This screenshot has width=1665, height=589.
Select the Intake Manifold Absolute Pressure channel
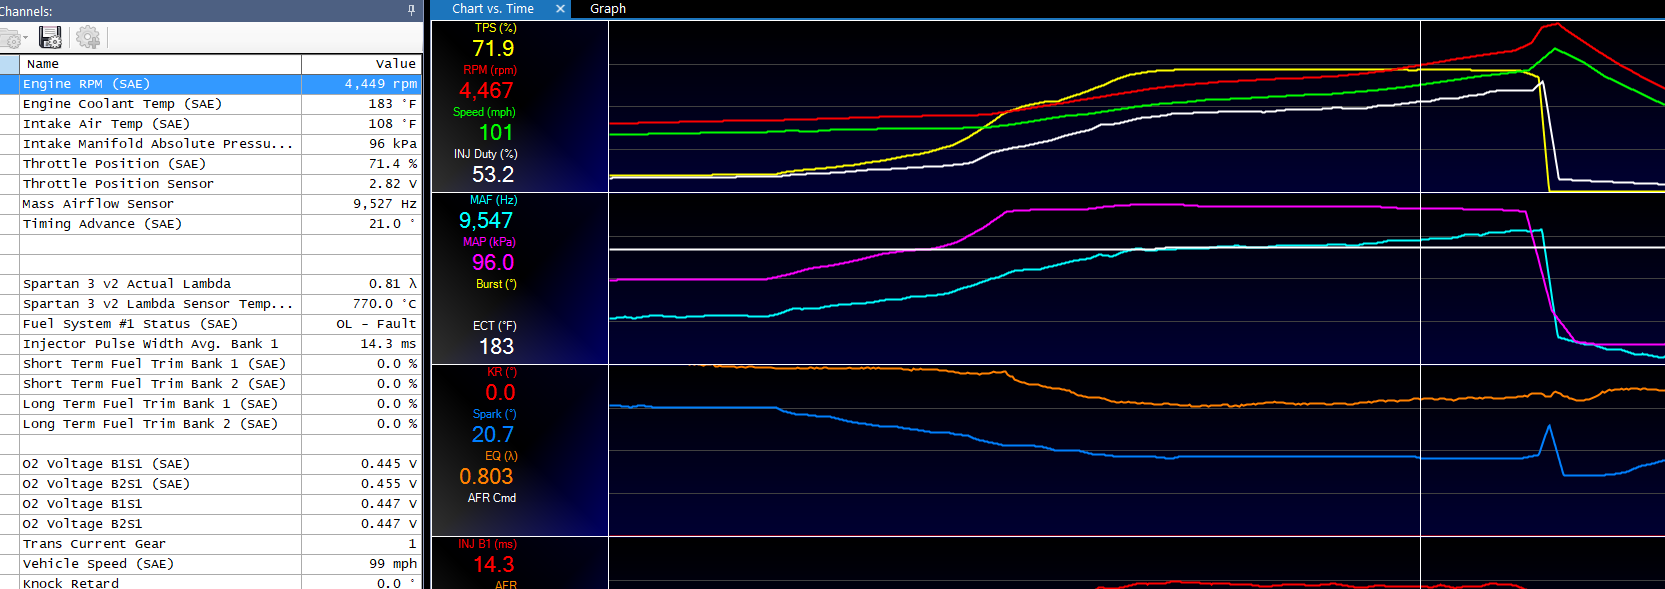click(160, 144)
